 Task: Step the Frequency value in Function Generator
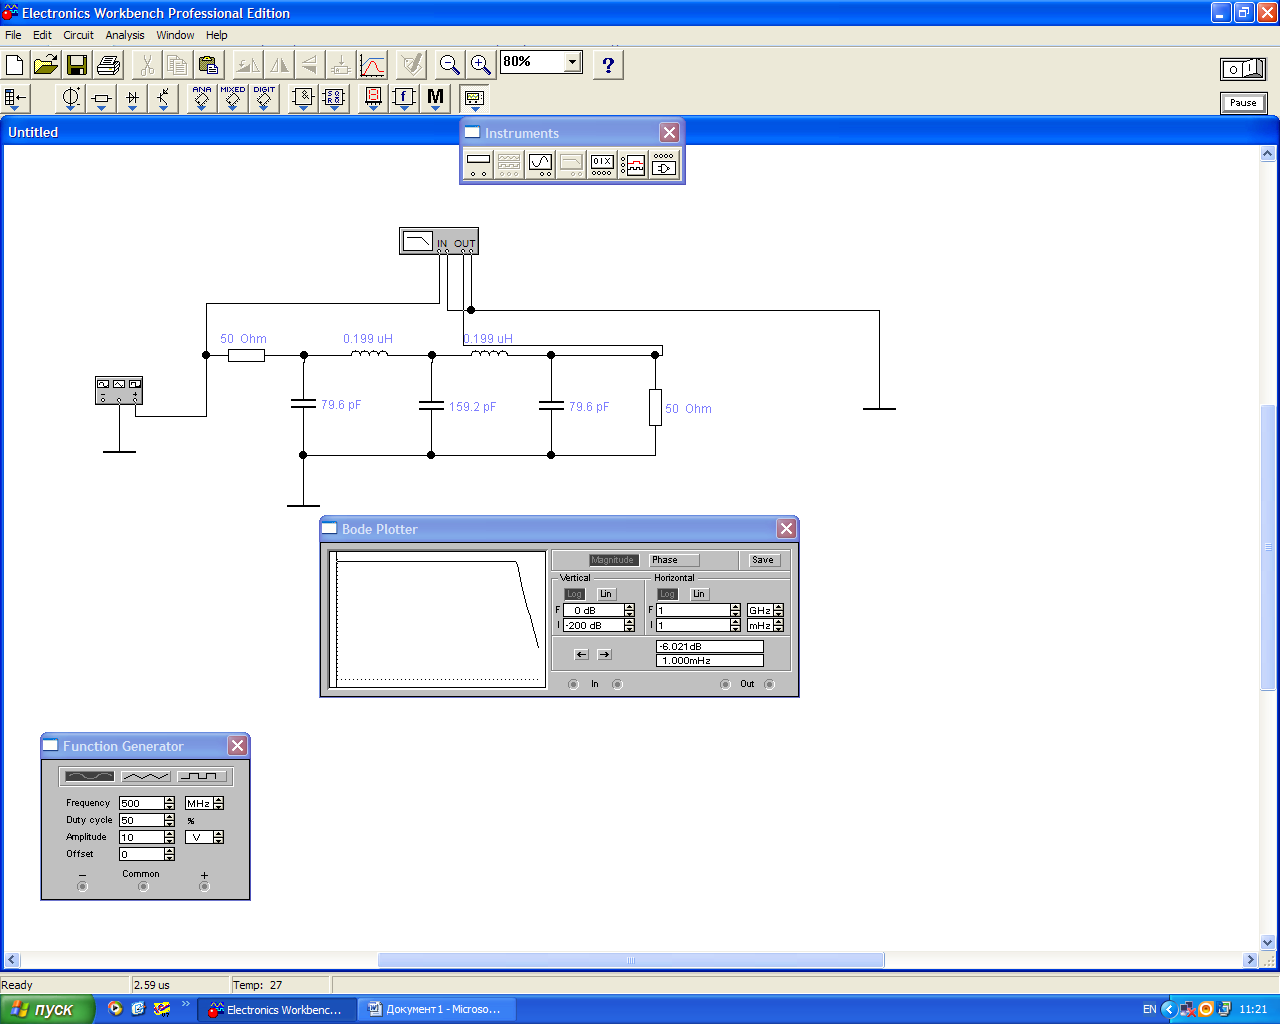point(170,803)
